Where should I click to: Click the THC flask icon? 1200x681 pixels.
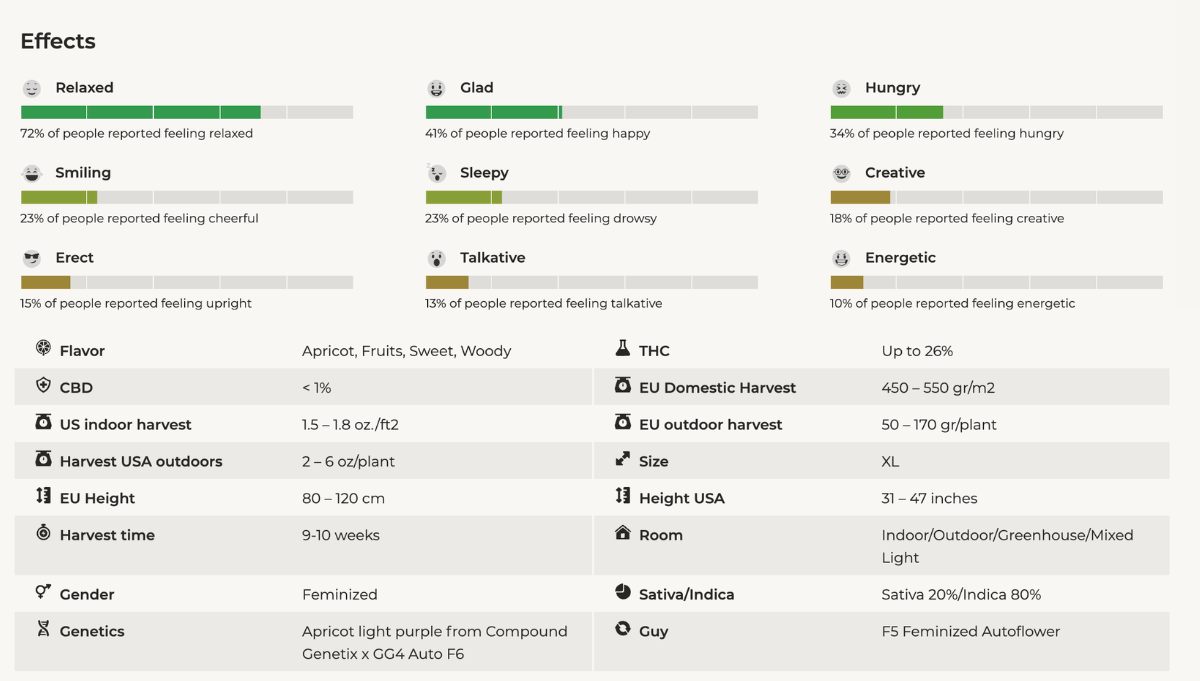click(622, 350)
